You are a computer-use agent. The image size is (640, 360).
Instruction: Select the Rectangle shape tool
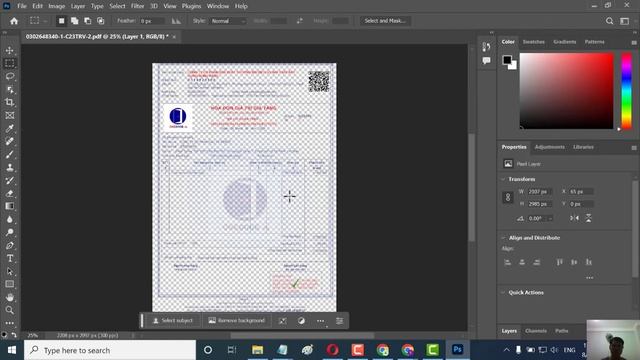10,284
